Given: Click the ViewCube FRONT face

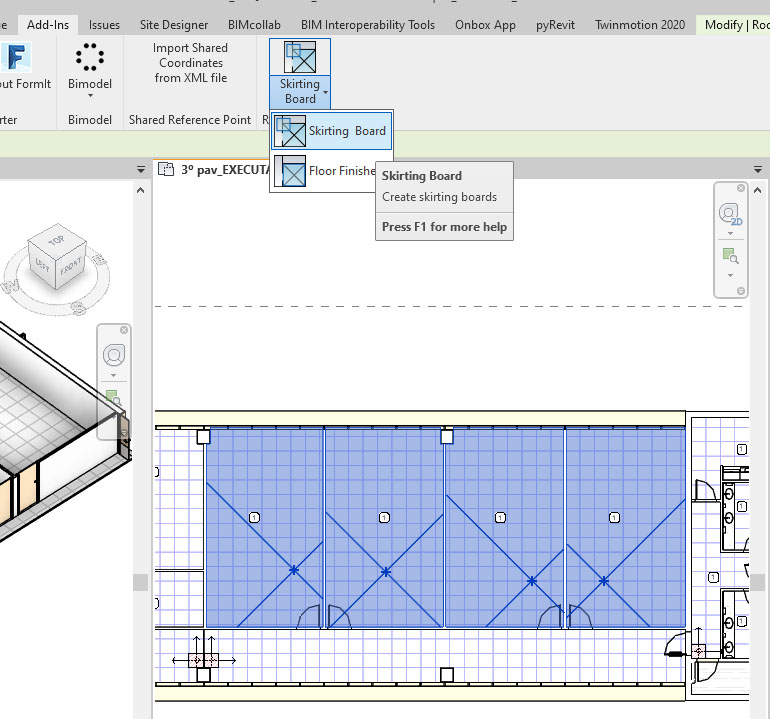Looking at the screenshot, I should (71, 267).
